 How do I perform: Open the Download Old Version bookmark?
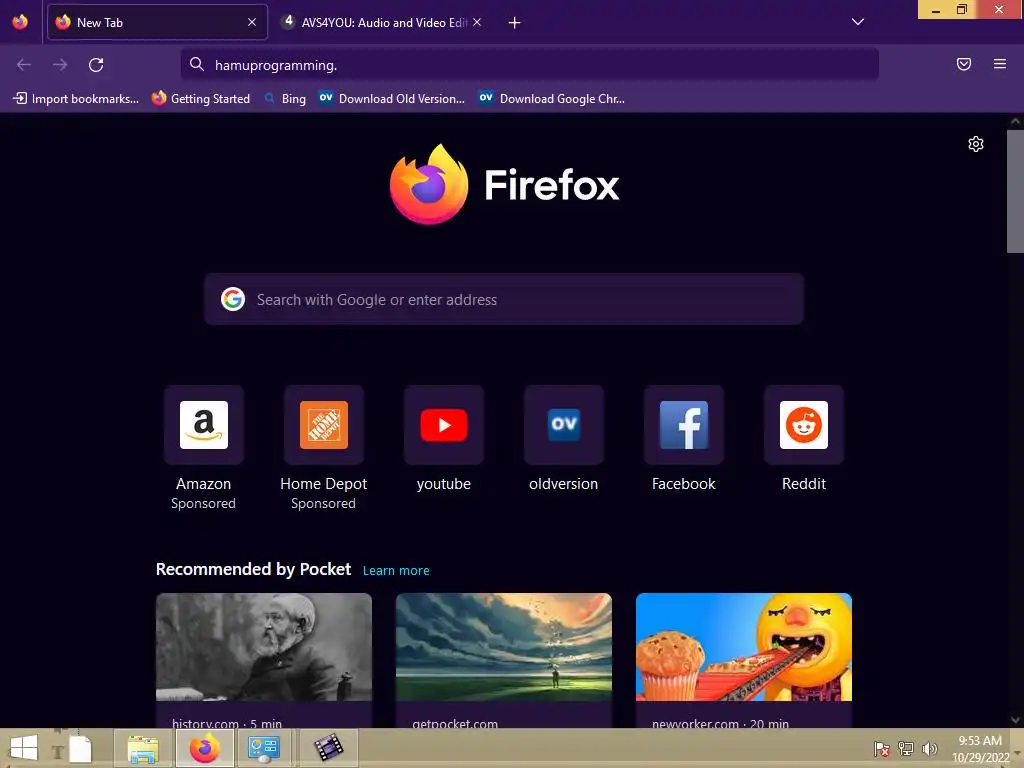[392, 99]
